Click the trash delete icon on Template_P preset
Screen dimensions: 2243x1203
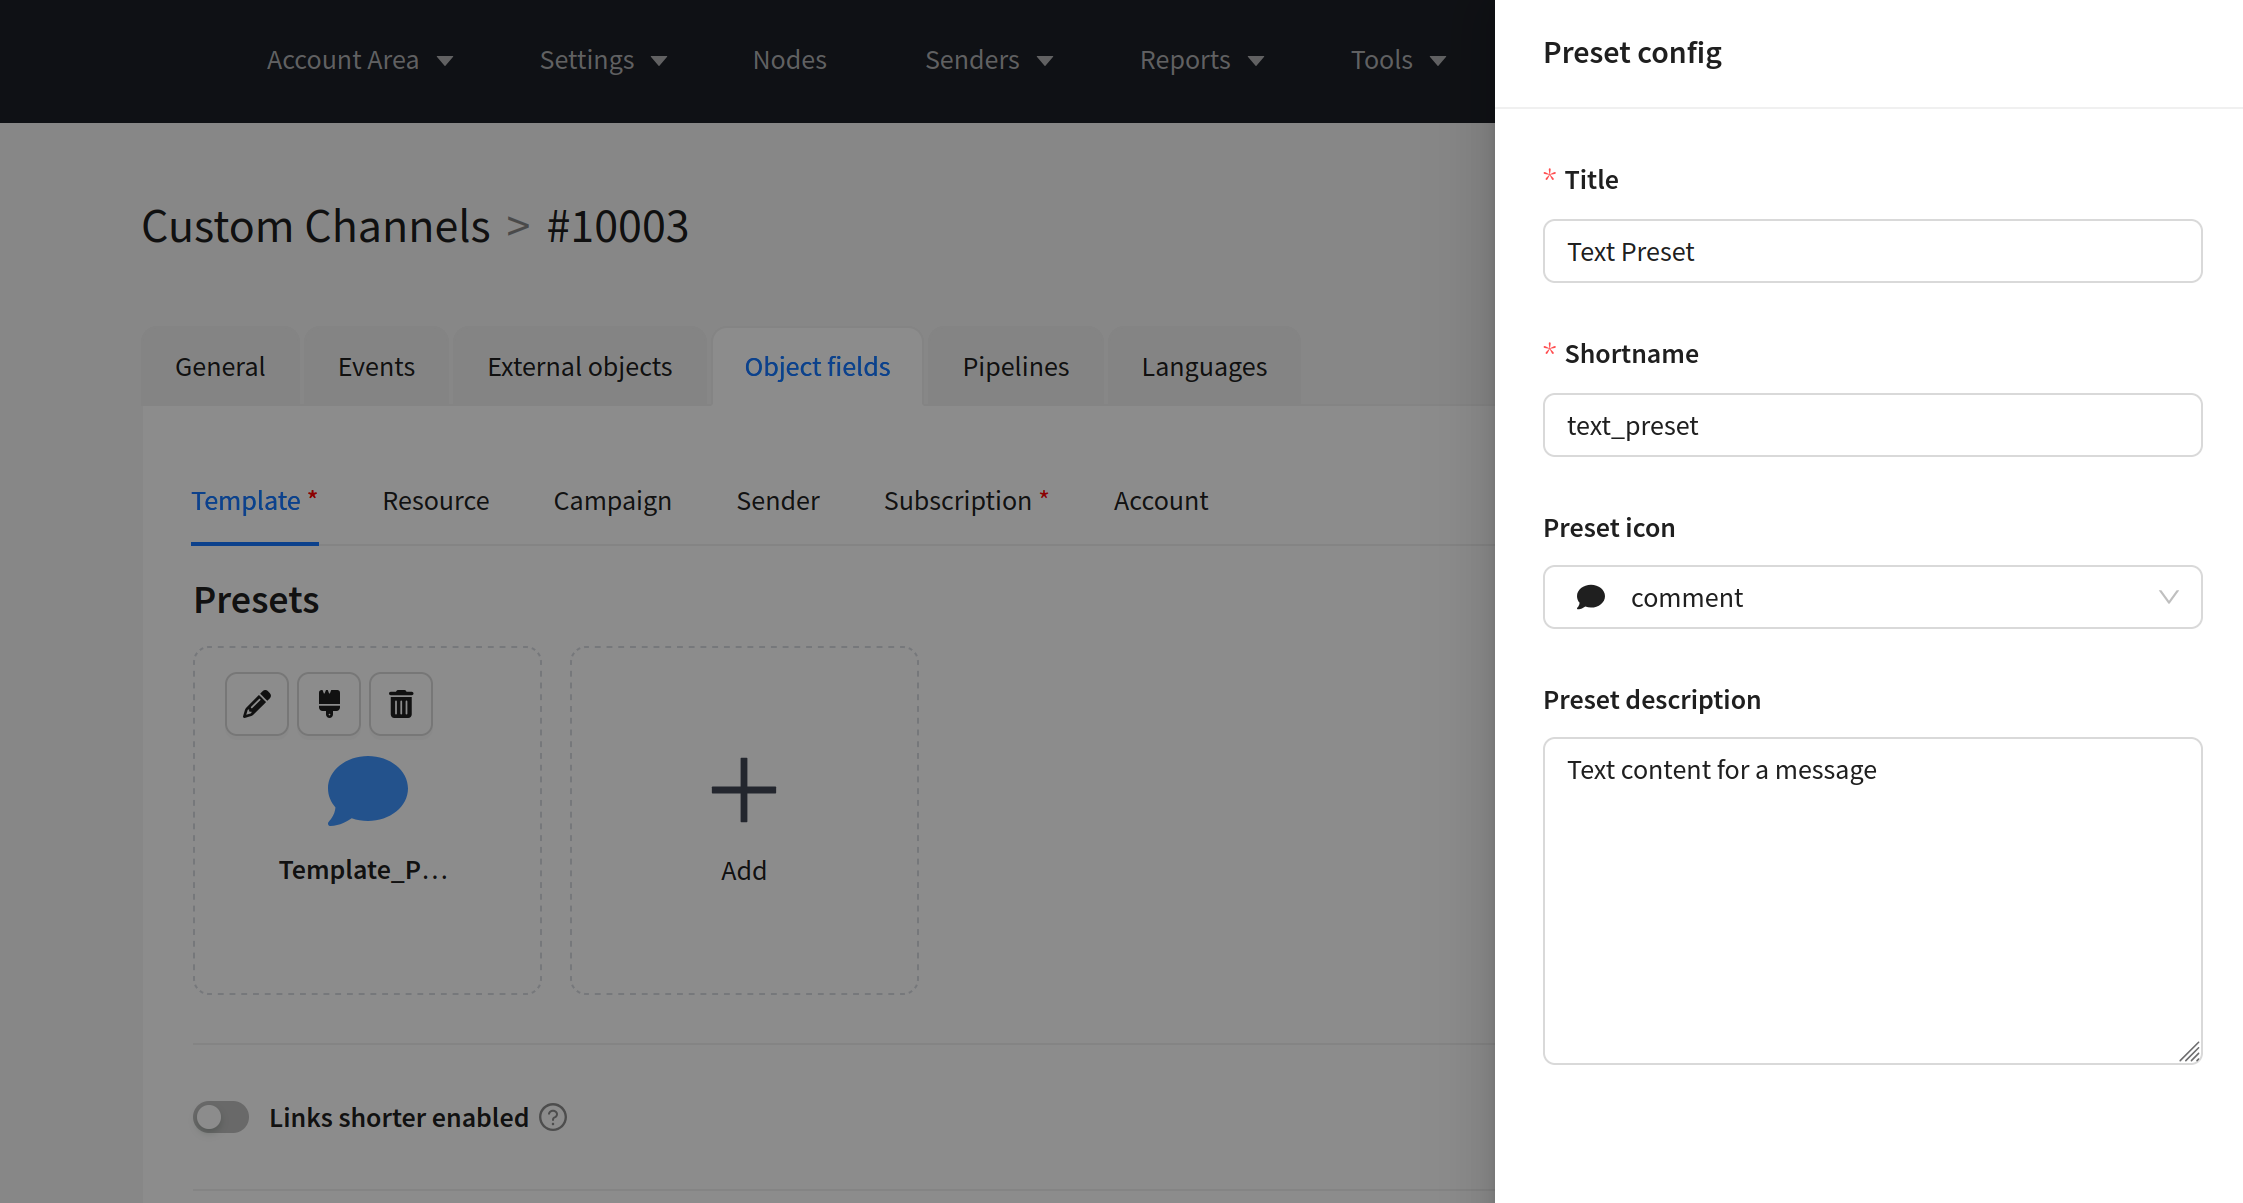tap(401, 704)
